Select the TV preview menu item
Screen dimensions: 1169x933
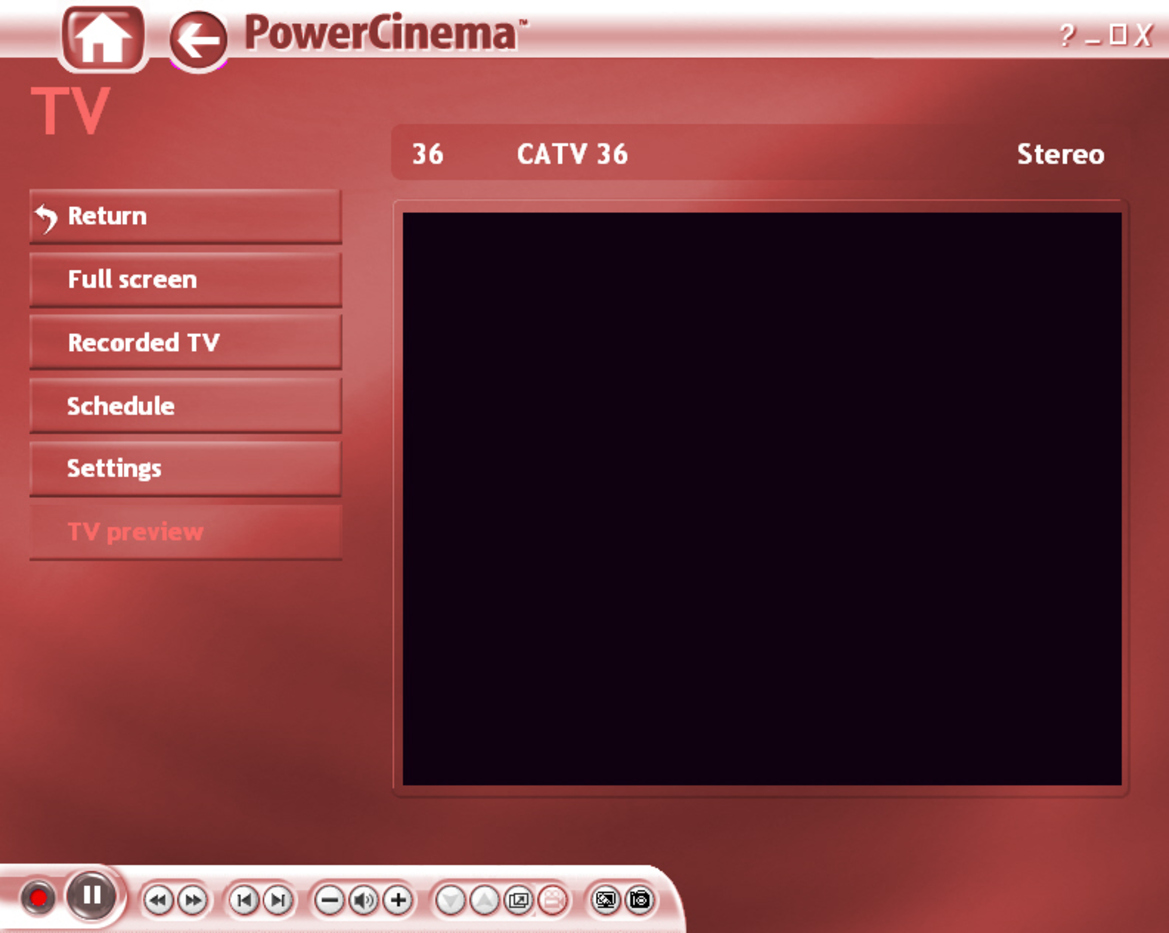(x=186, y=532)
